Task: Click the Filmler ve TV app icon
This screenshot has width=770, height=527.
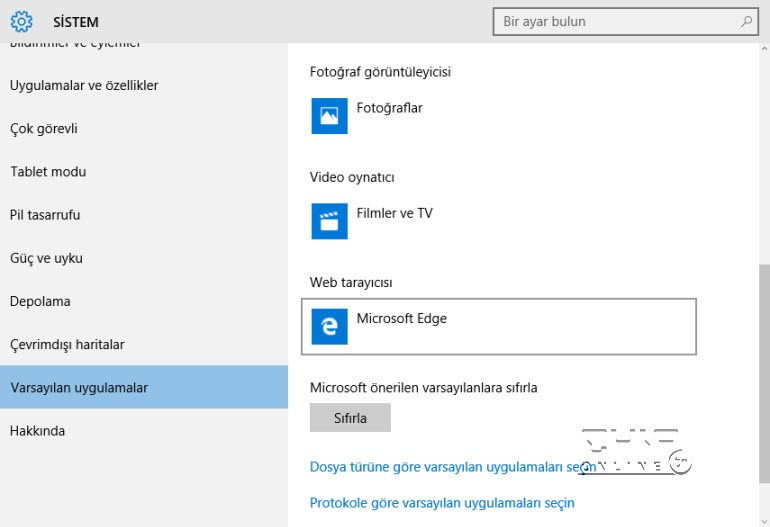Action: [x=330, y=221]
